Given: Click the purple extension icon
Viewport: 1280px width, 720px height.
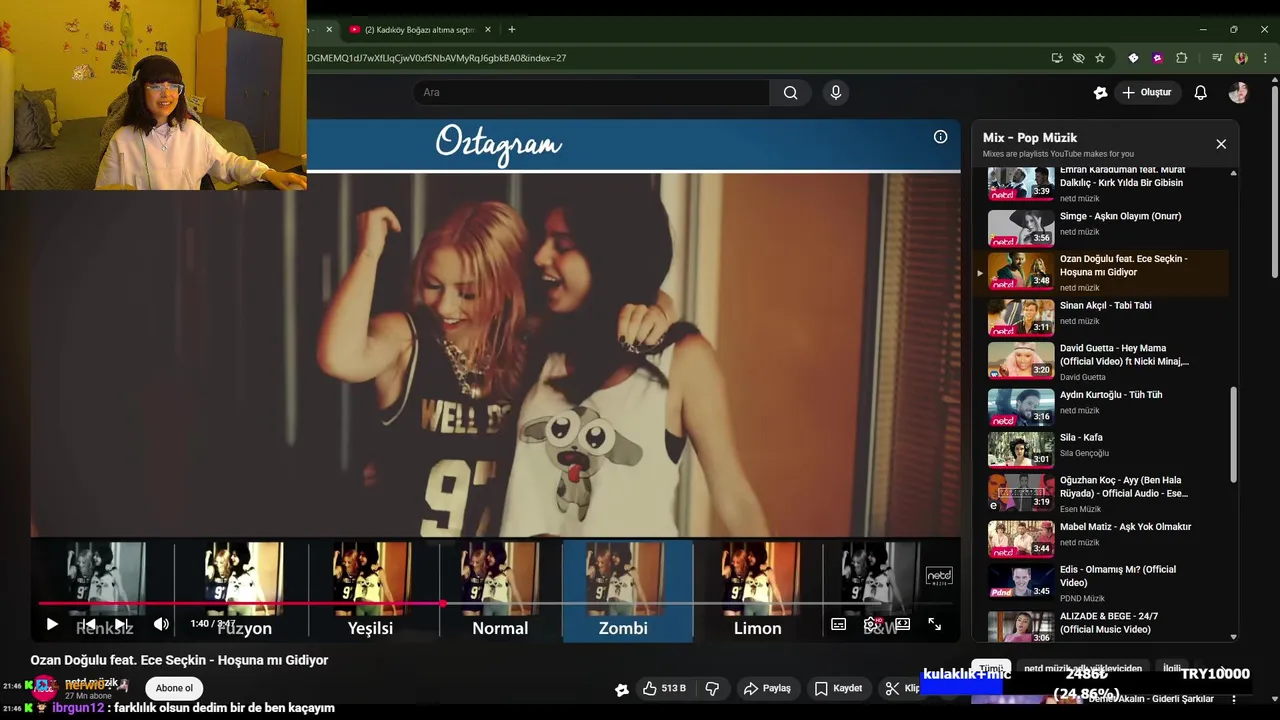Looking at the screenshot, I should click(1157, 58).
